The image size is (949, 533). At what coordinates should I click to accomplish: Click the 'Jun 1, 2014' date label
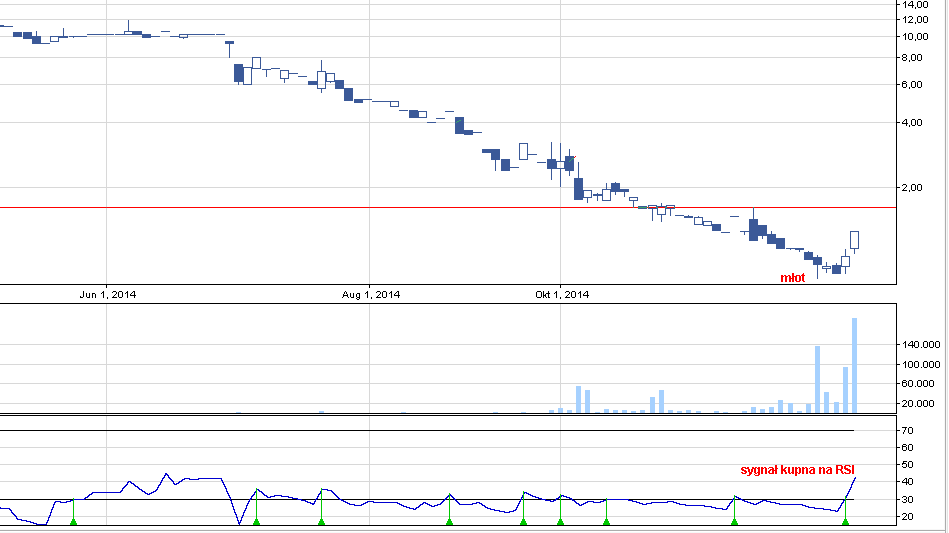click(107, 294)
